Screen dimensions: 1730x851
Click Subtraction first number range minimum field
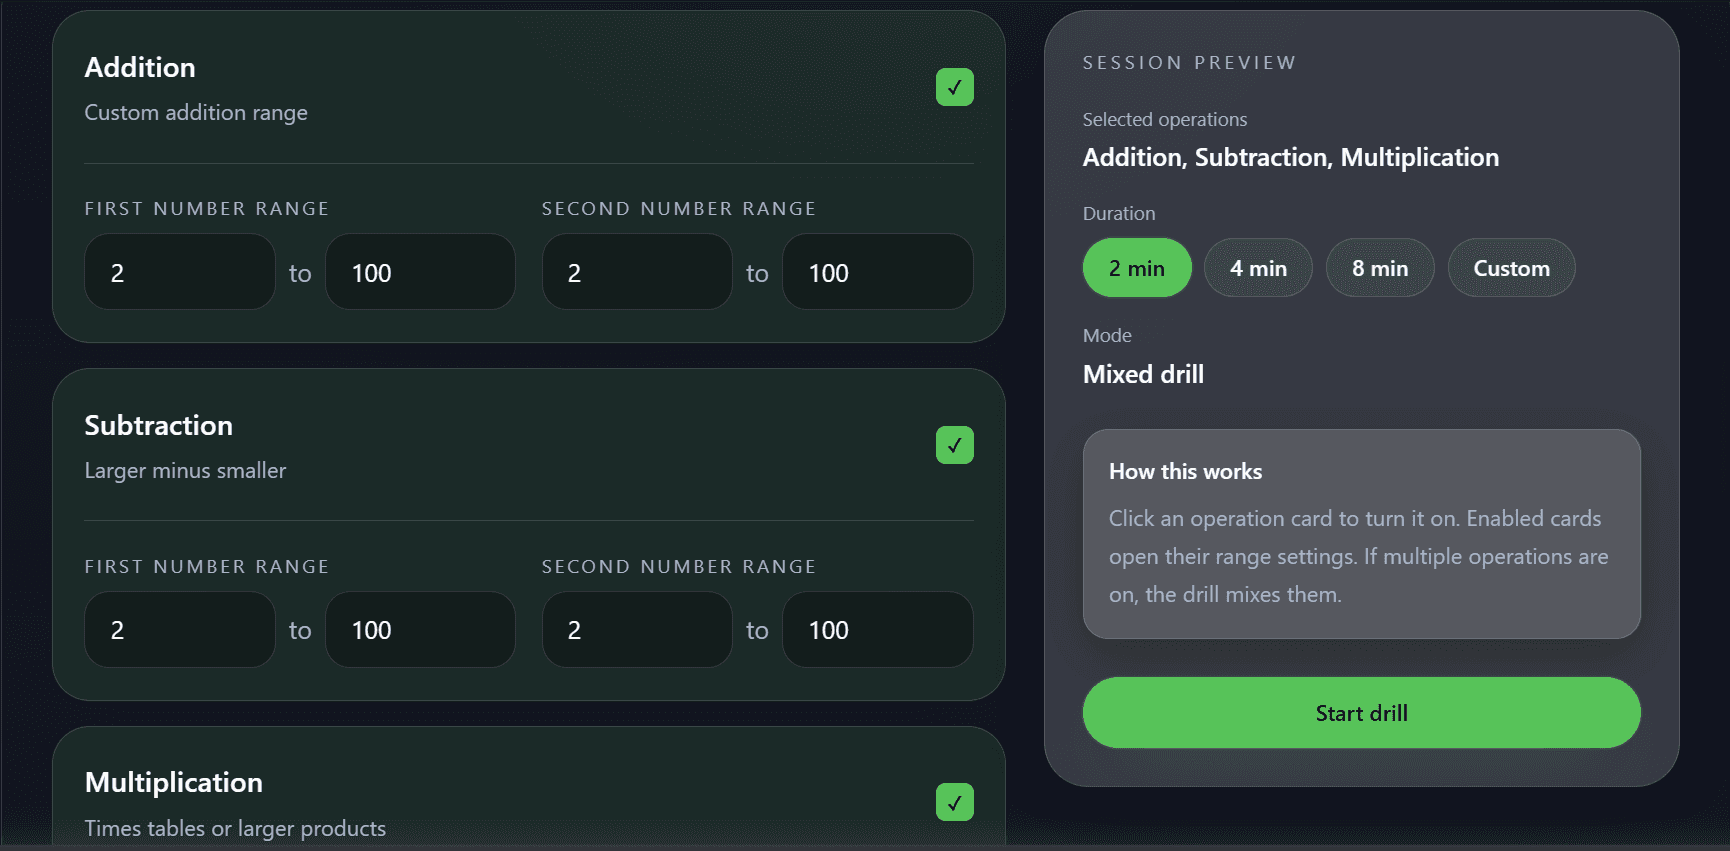coord(179,630)
